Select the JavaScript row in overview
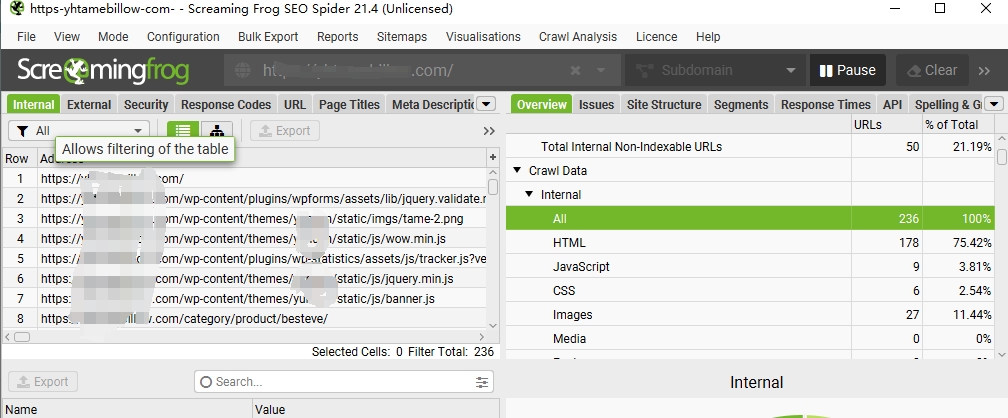The height and width of the screenshot is (418, 1008). 750,266
